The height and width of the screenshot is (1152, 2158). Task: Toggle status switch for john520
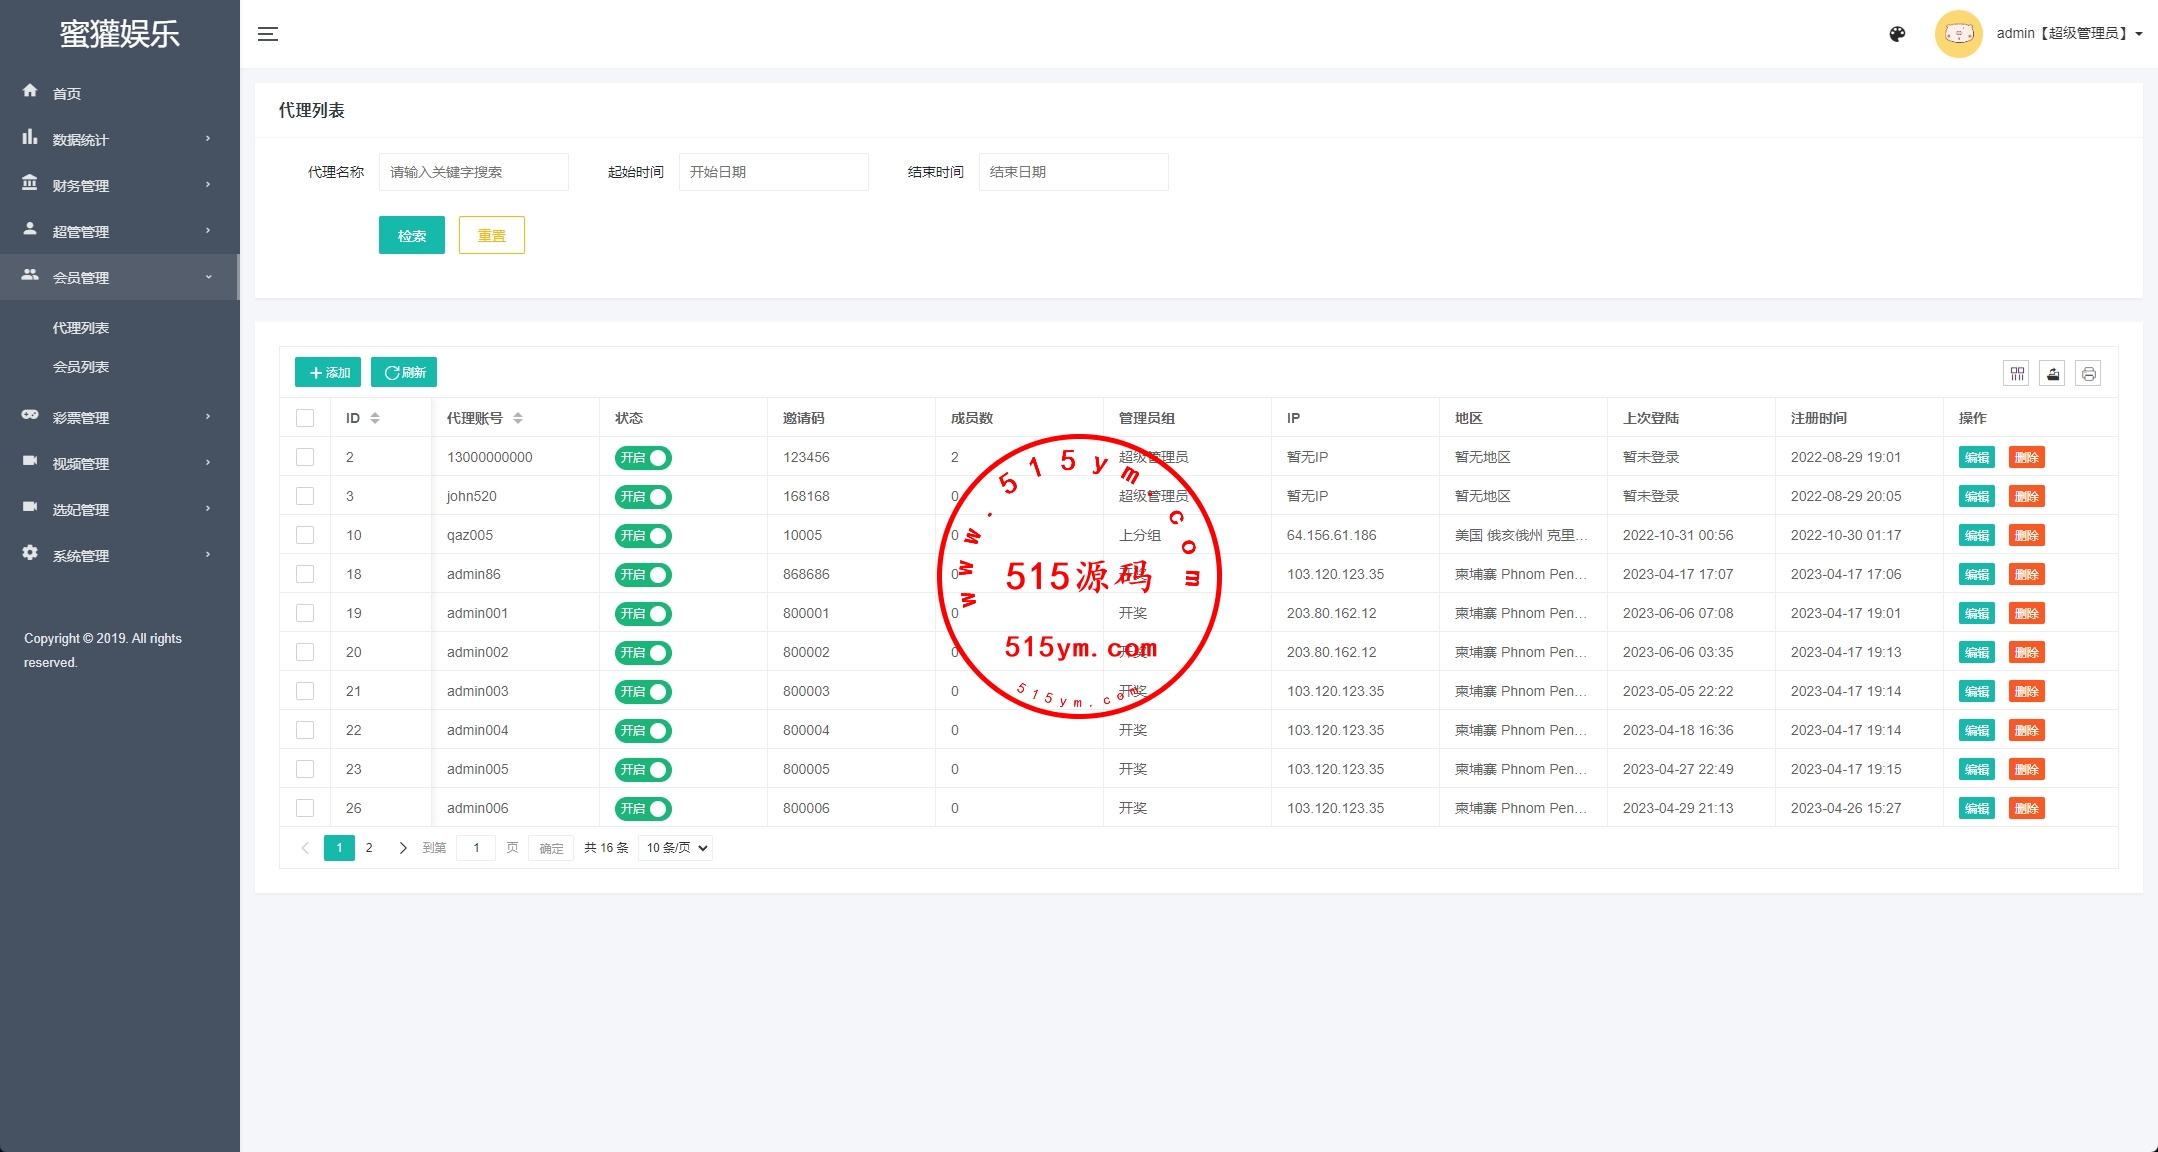coord(643,497)
